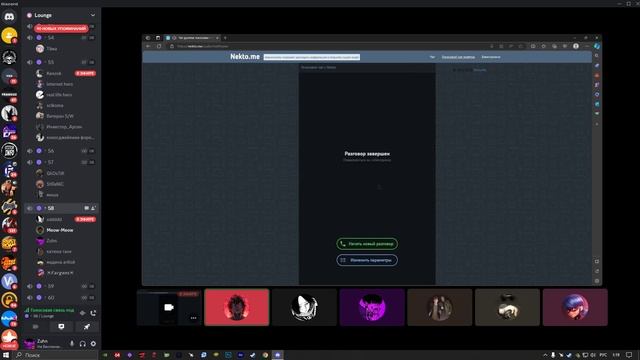Share your screen in the voice panel
The width and height of the screenshot is (640, 360).
(x=61, y=327)
